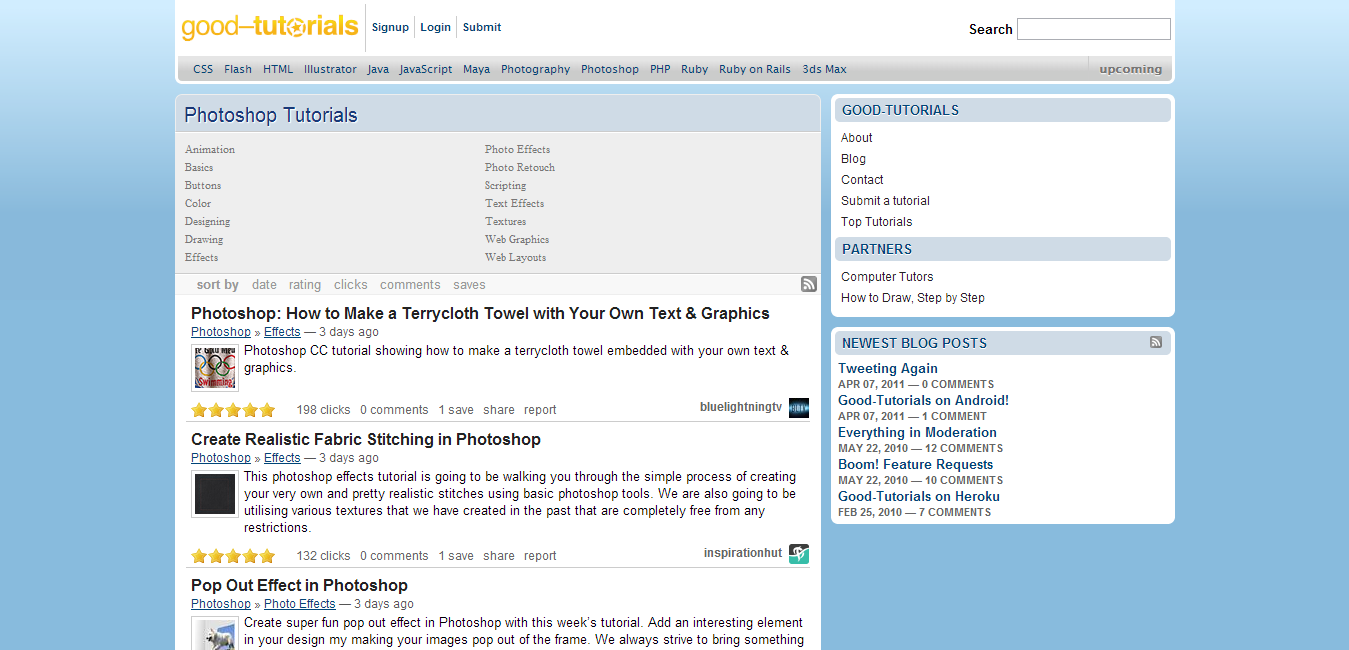Open the Web Graphics subcategory
The height and width of the screenshot is (650, 1349).
click(517, 239)
